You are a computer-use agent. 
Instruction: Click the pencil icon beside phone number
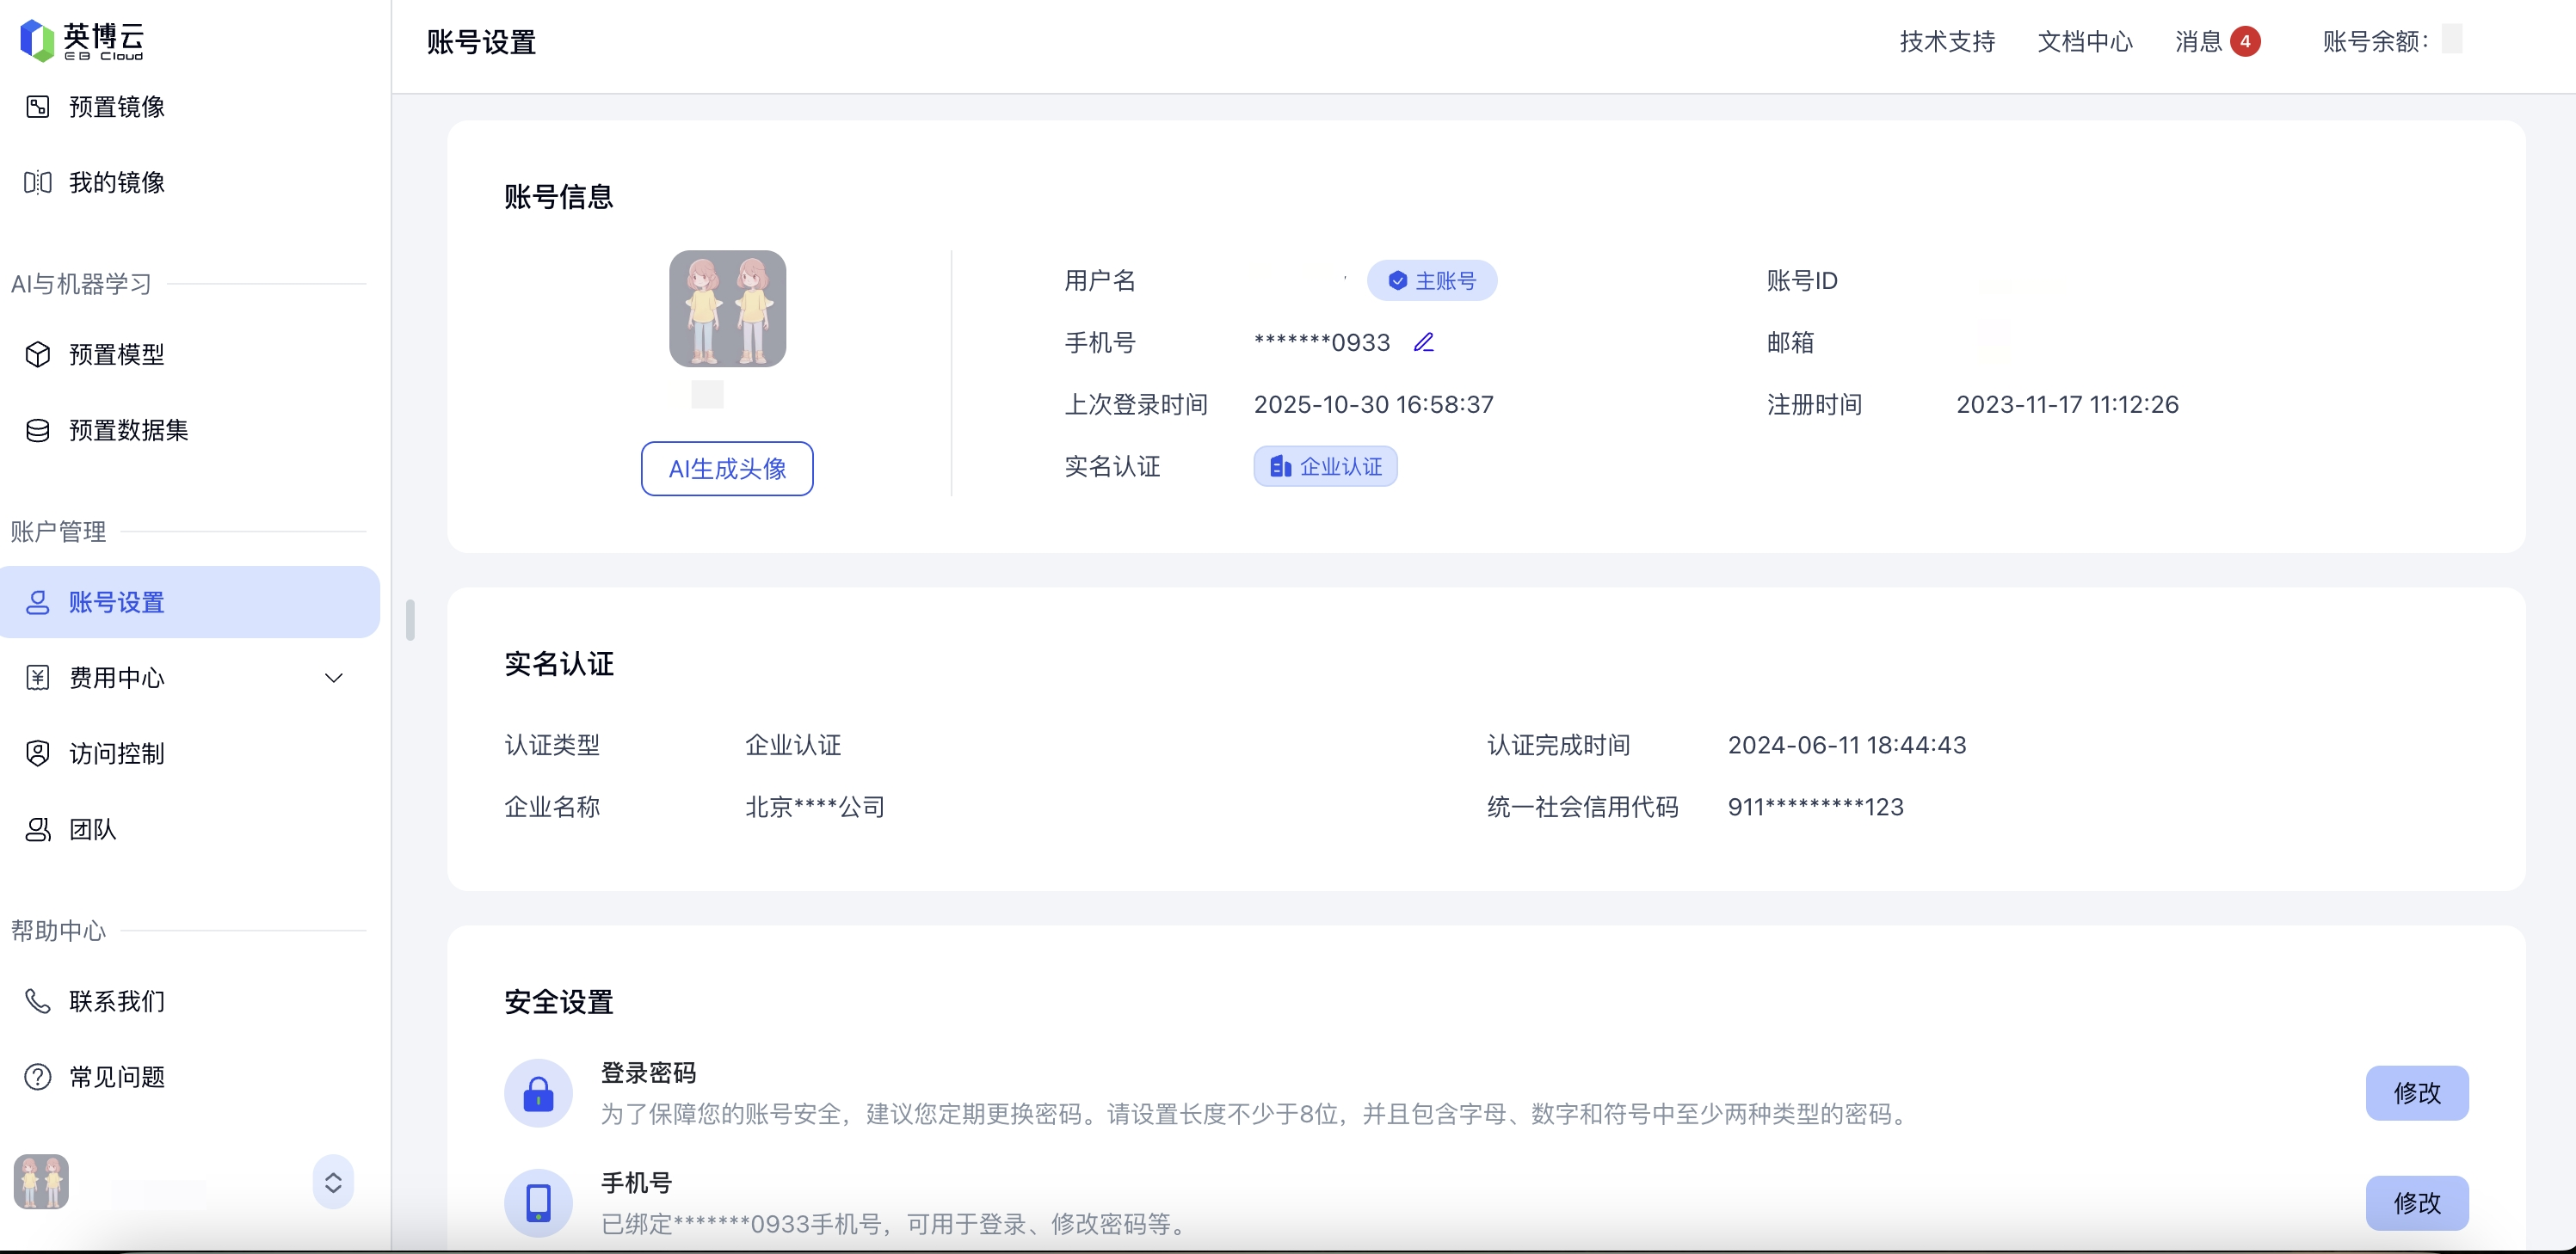(1424, 343)
